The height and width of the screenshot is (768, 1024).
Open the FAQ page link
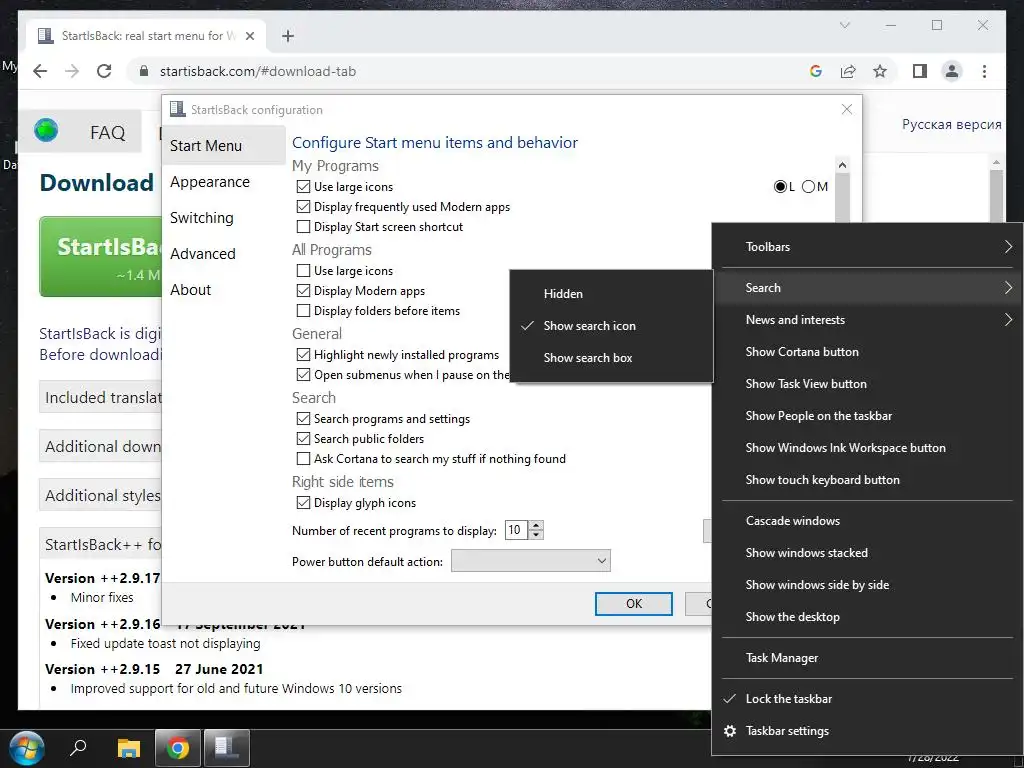tap(108, 133)
